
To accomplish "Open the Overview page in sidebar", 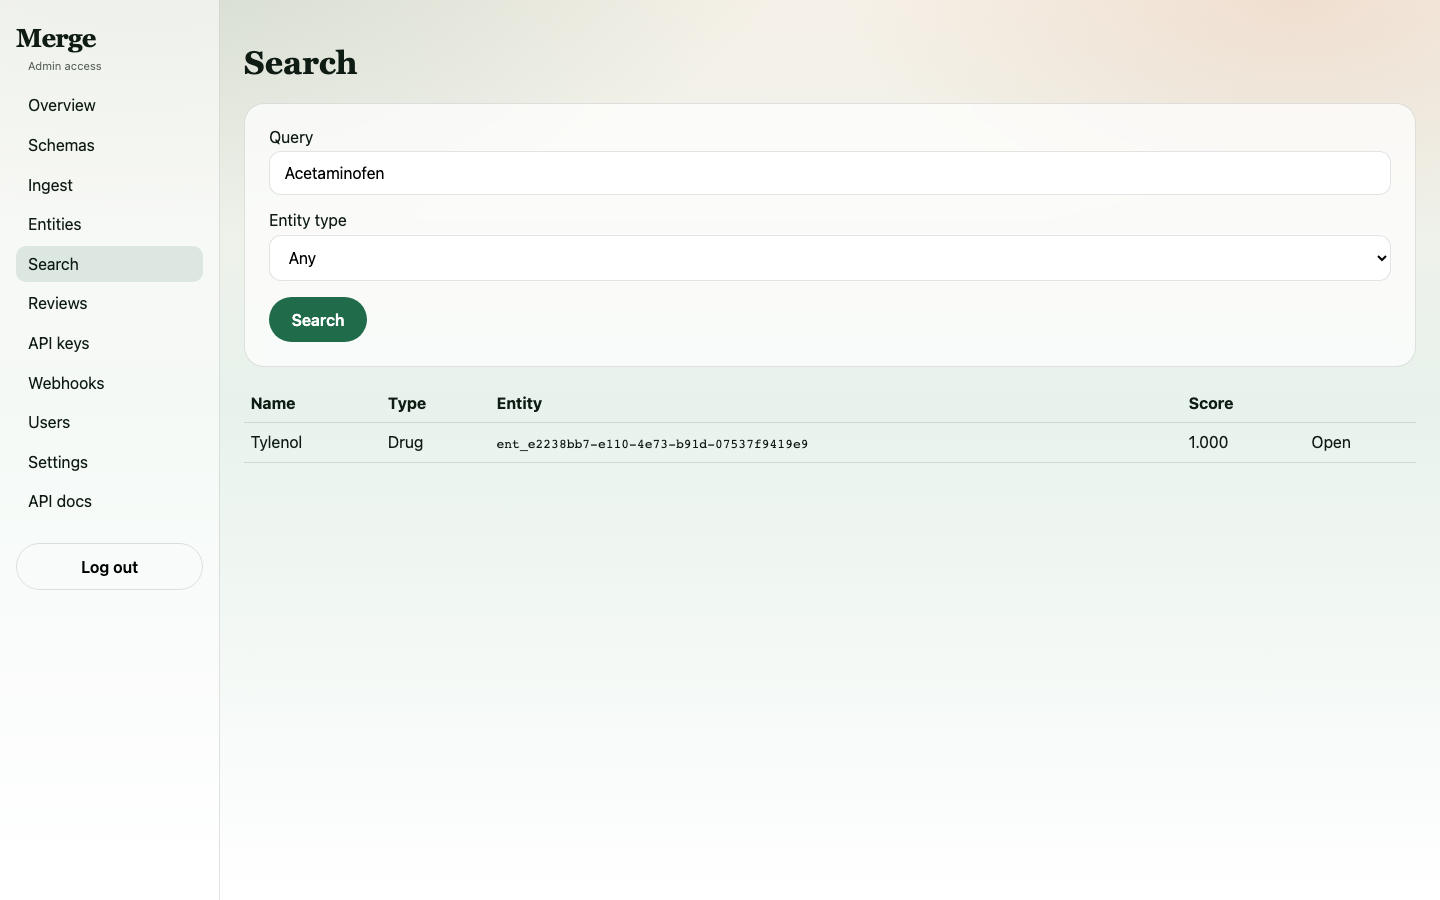I will tap(109, 105).
